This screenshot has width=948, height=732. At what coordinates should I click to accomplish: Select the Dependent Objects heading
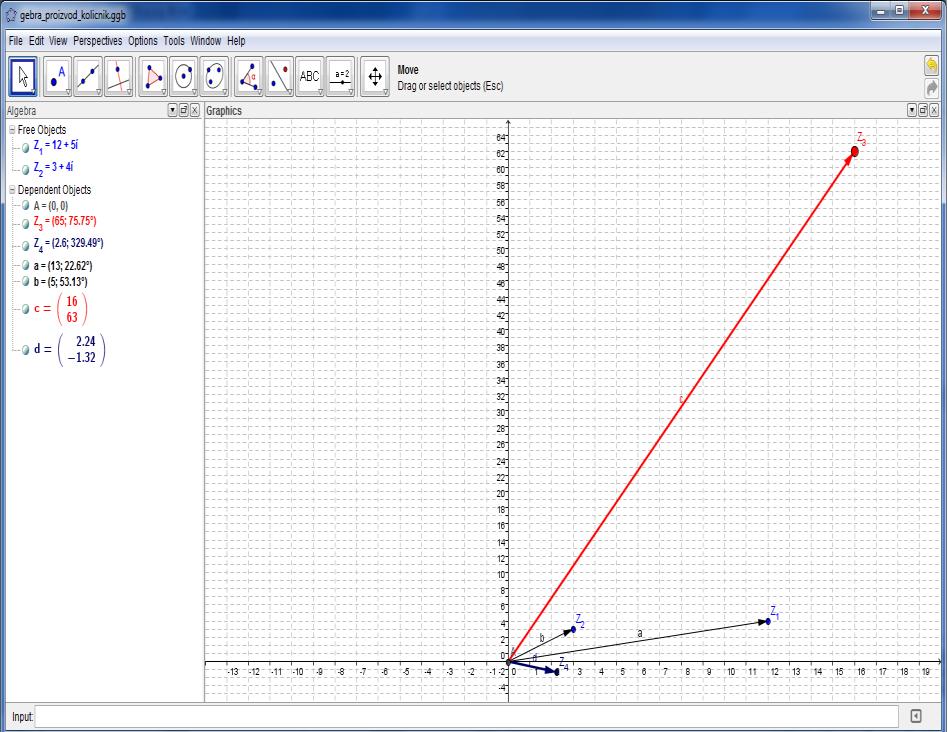coord(54,189)
